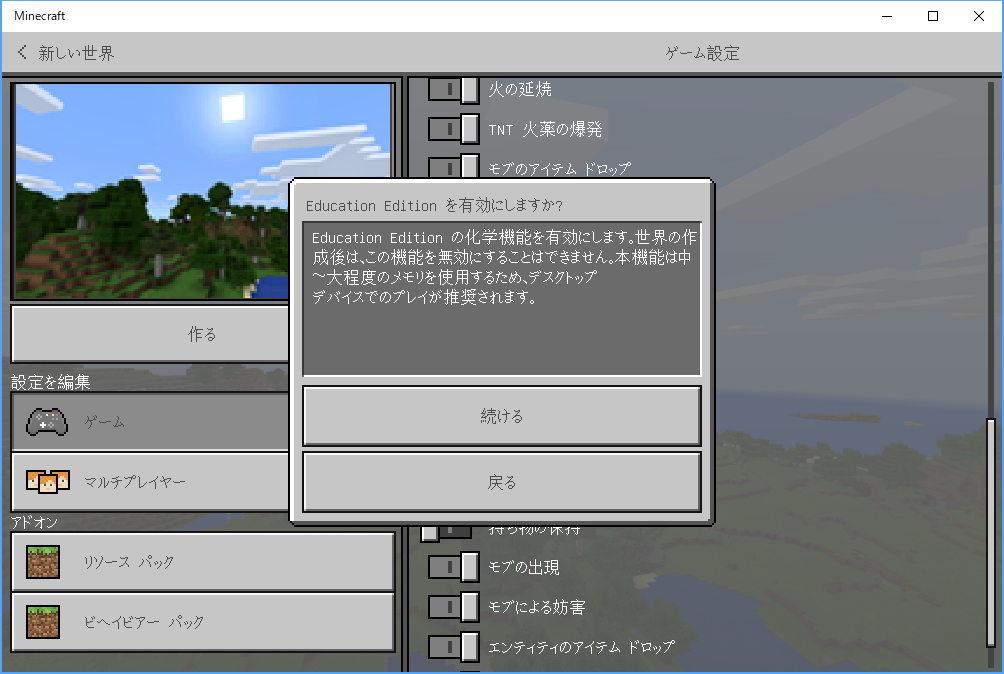Click the 設定を編集 section label

tap(51, 382)
